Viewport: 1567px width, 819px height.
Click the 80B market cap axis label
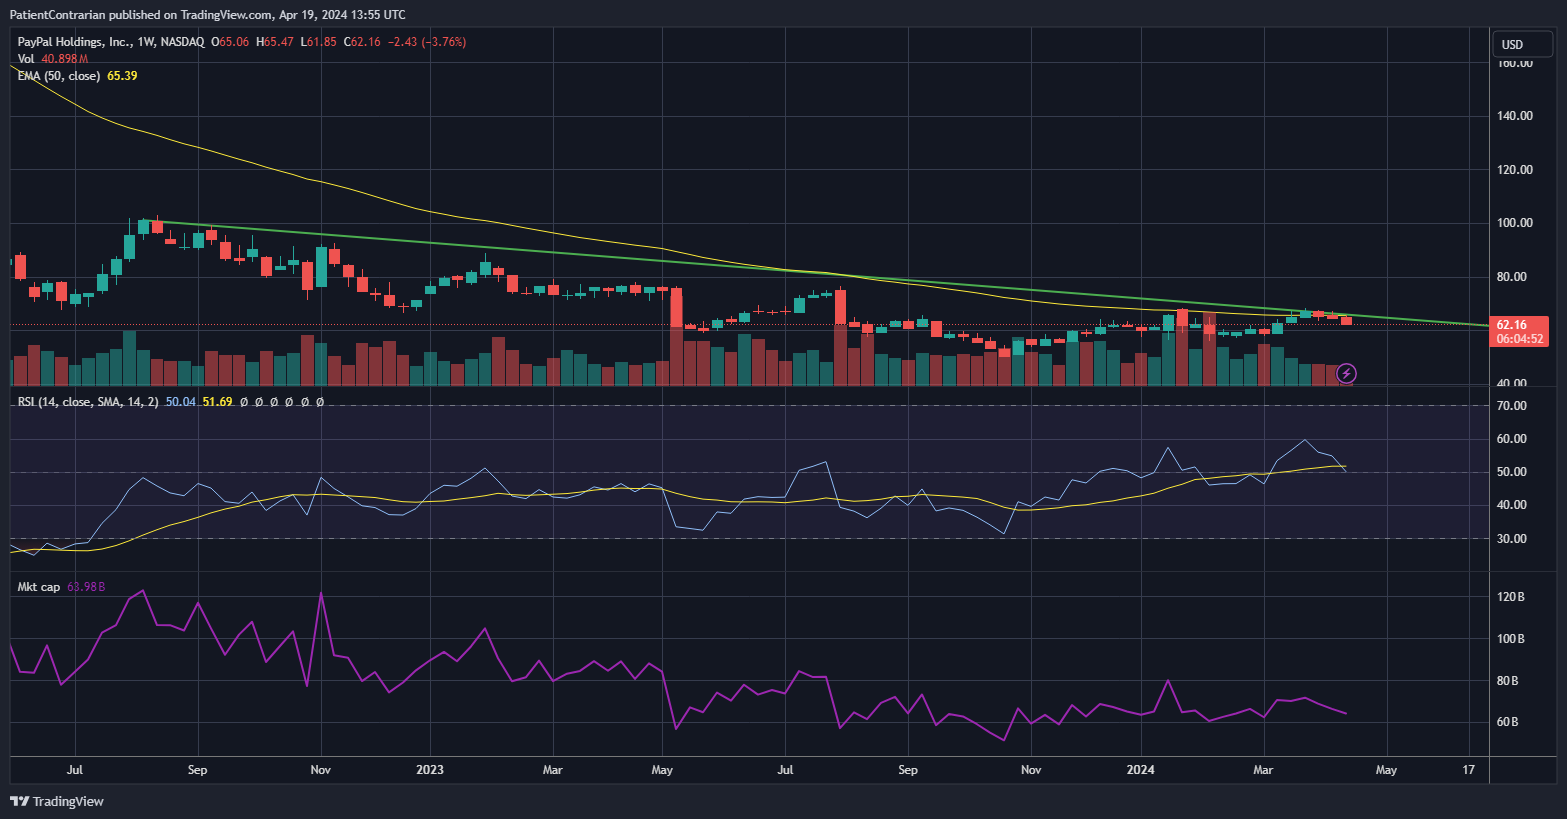1508,681
